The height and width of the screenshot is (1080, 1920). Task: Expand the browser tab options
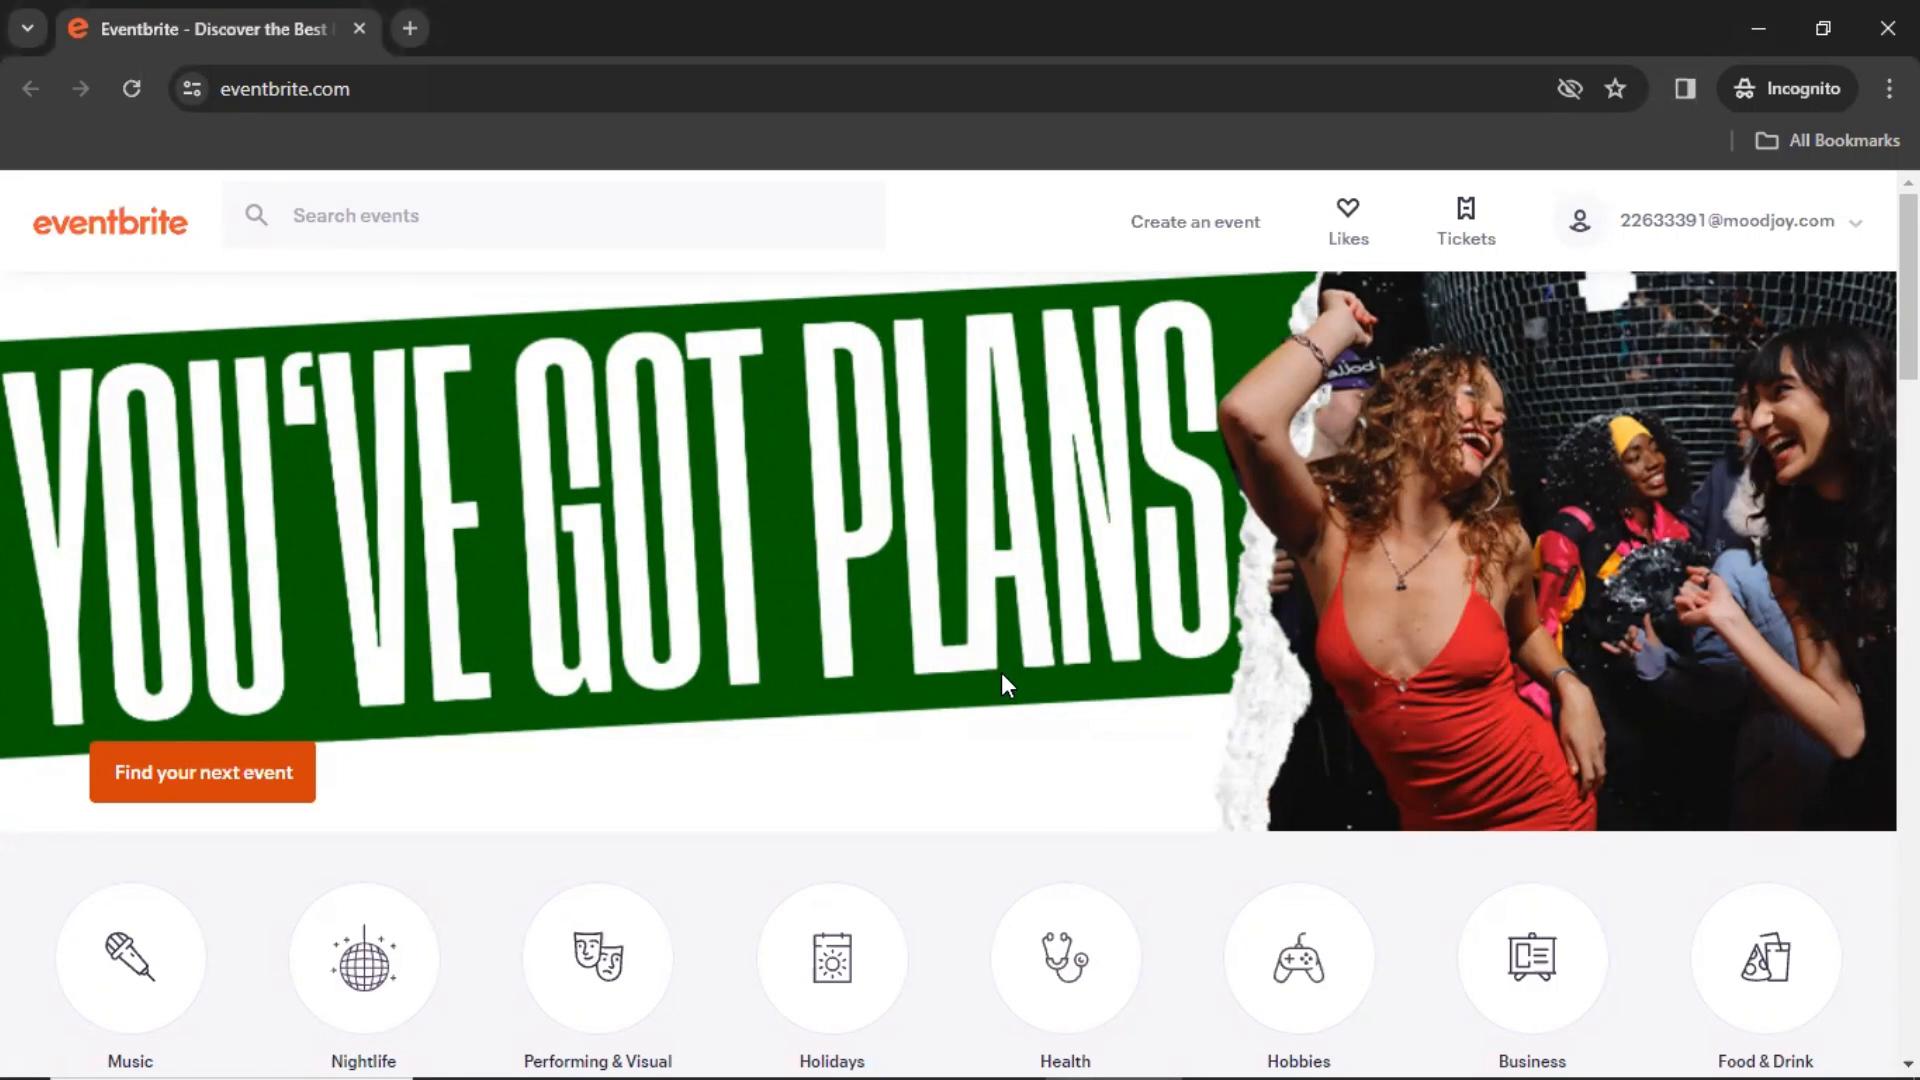pyautogui.click(x=26, y=28)
